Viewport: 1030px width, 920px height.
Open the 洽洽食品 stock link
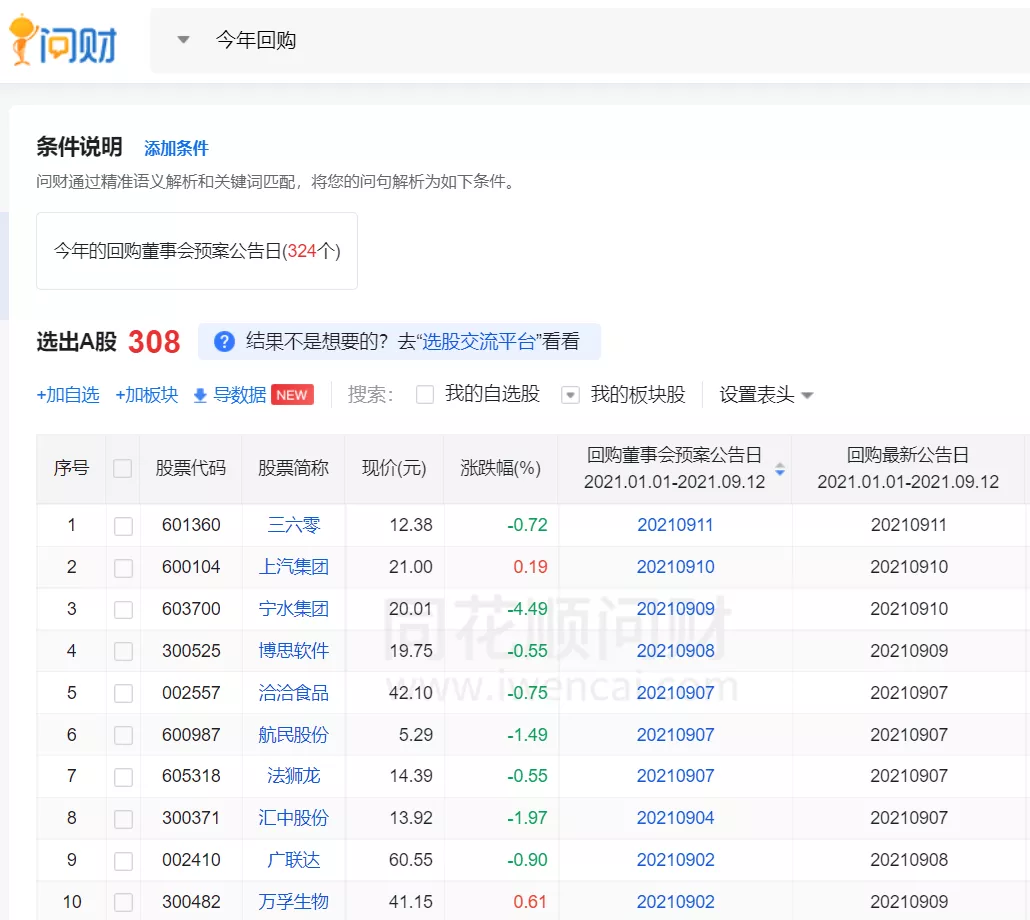tap(294, 693)
